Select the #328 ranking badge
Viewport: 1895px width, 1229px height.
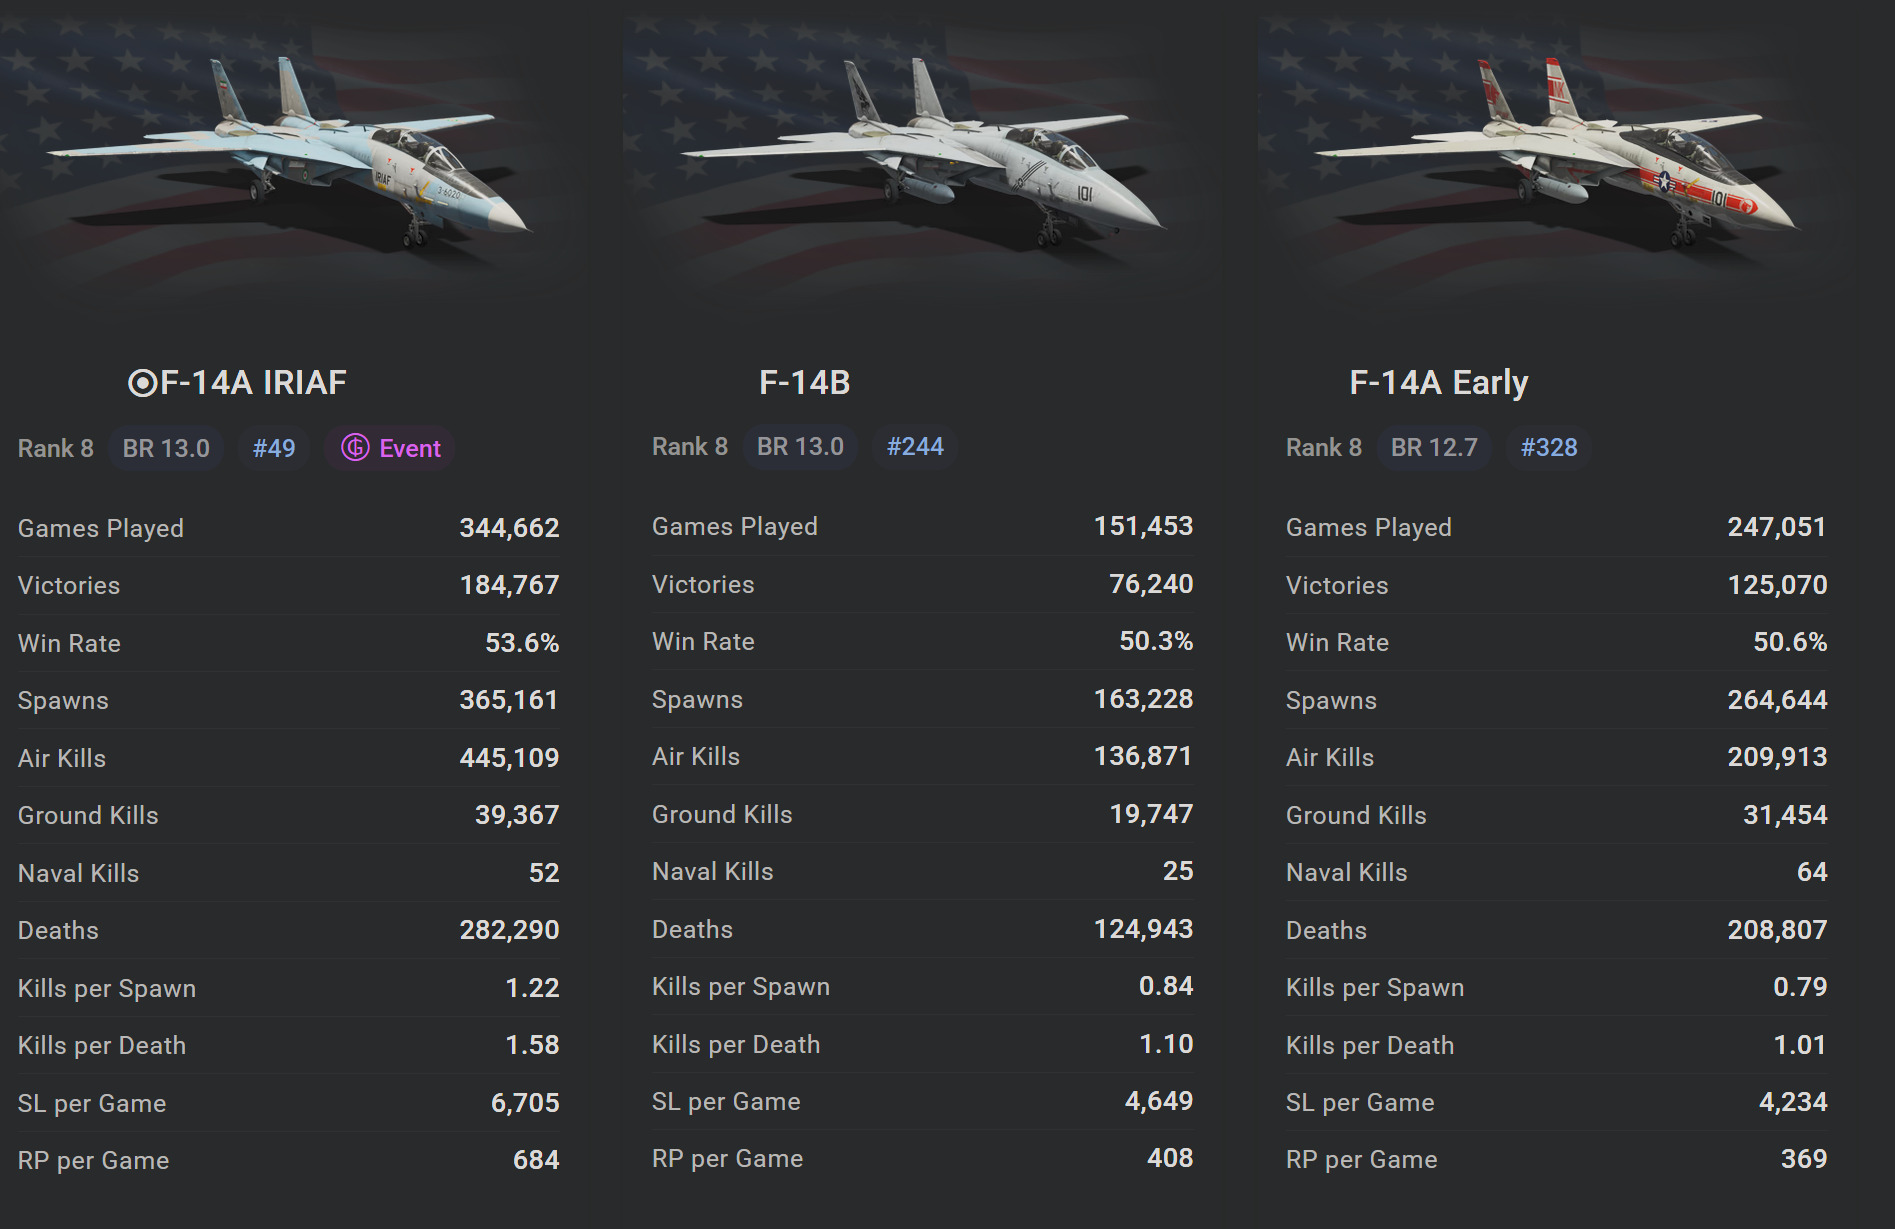tap(1549, 447)
